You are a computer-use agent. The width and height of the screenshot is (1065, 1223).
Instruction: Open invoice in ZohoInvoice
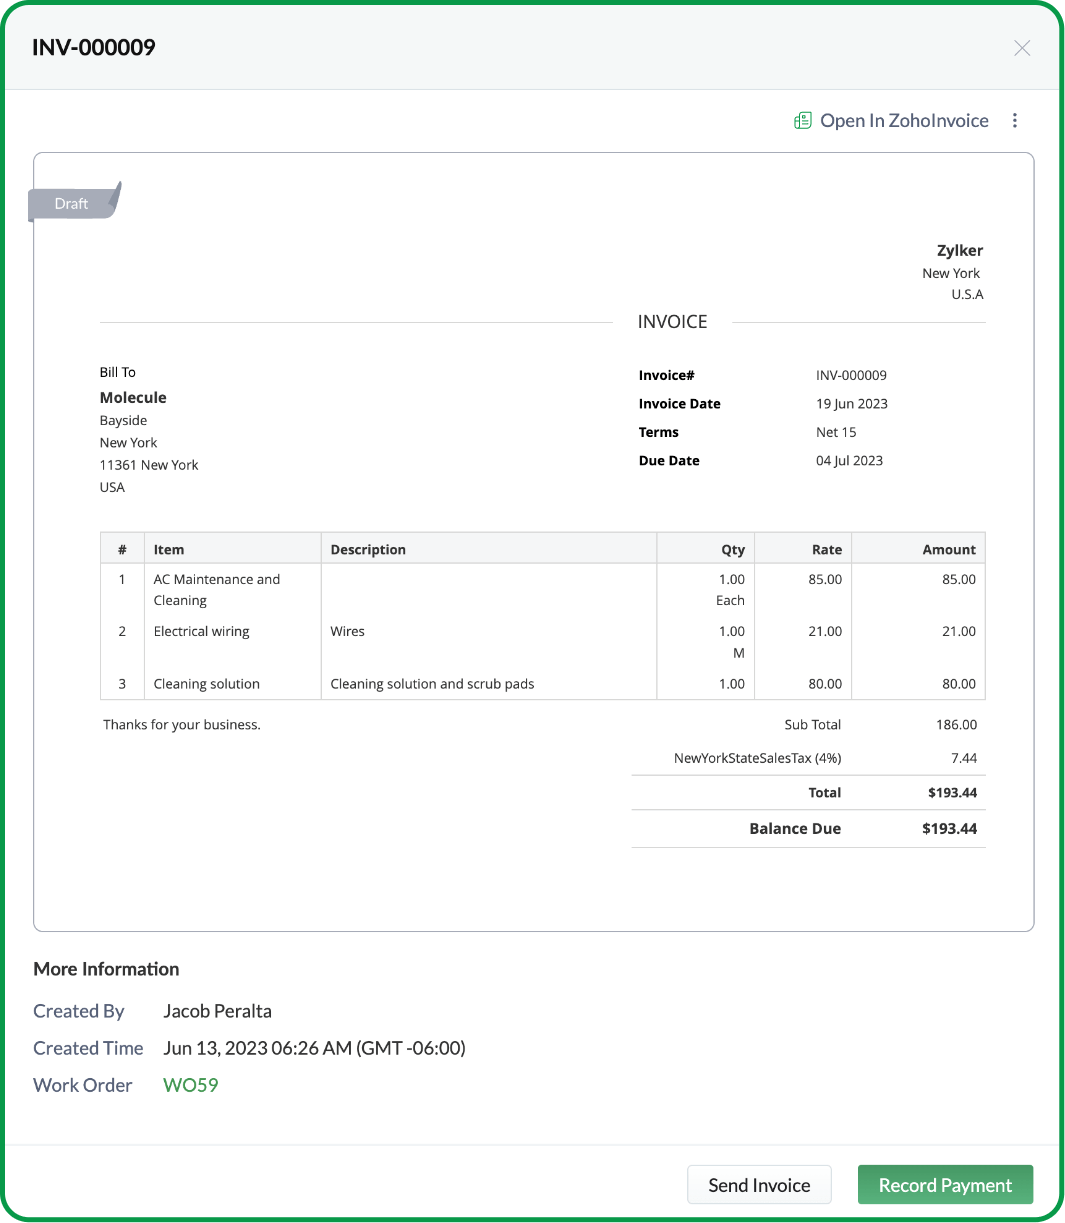(904, 120)
